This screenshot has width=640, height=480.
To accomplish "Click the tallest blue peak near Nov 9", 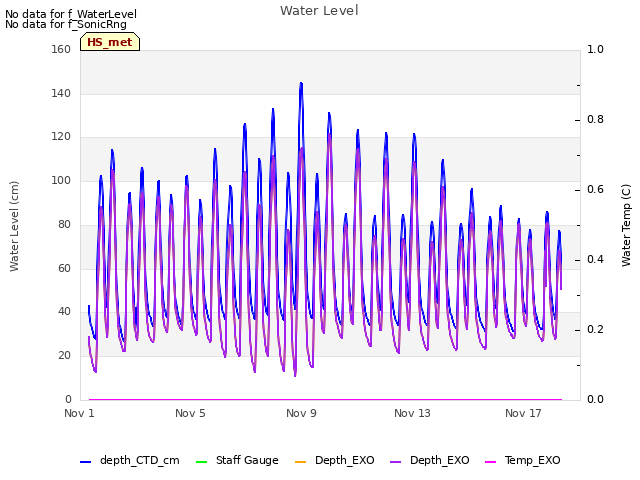I will [x=301, y=83].
